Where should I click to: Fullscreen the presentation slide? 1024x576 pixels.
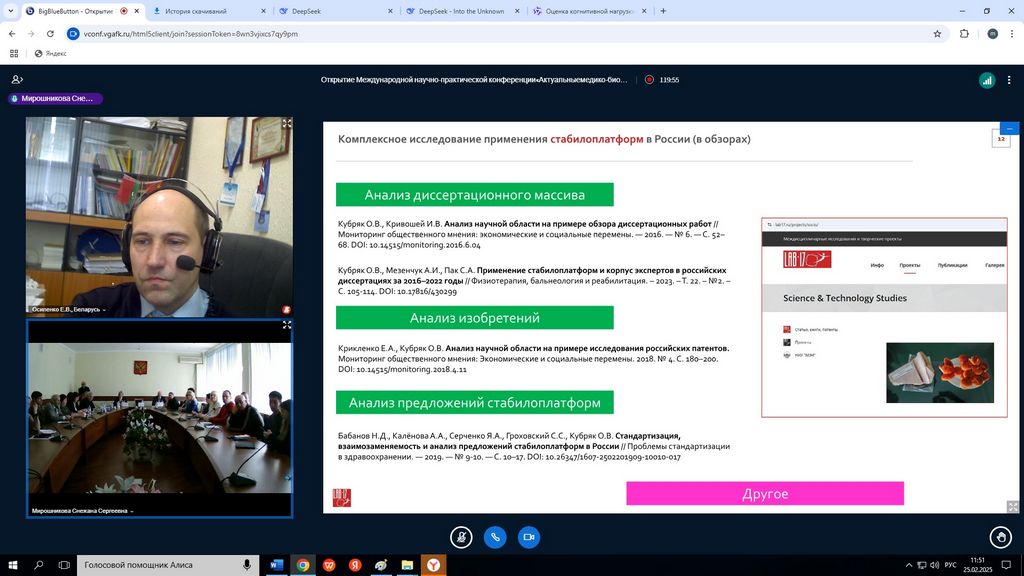pyautogui.click(x=1014, y=507)
